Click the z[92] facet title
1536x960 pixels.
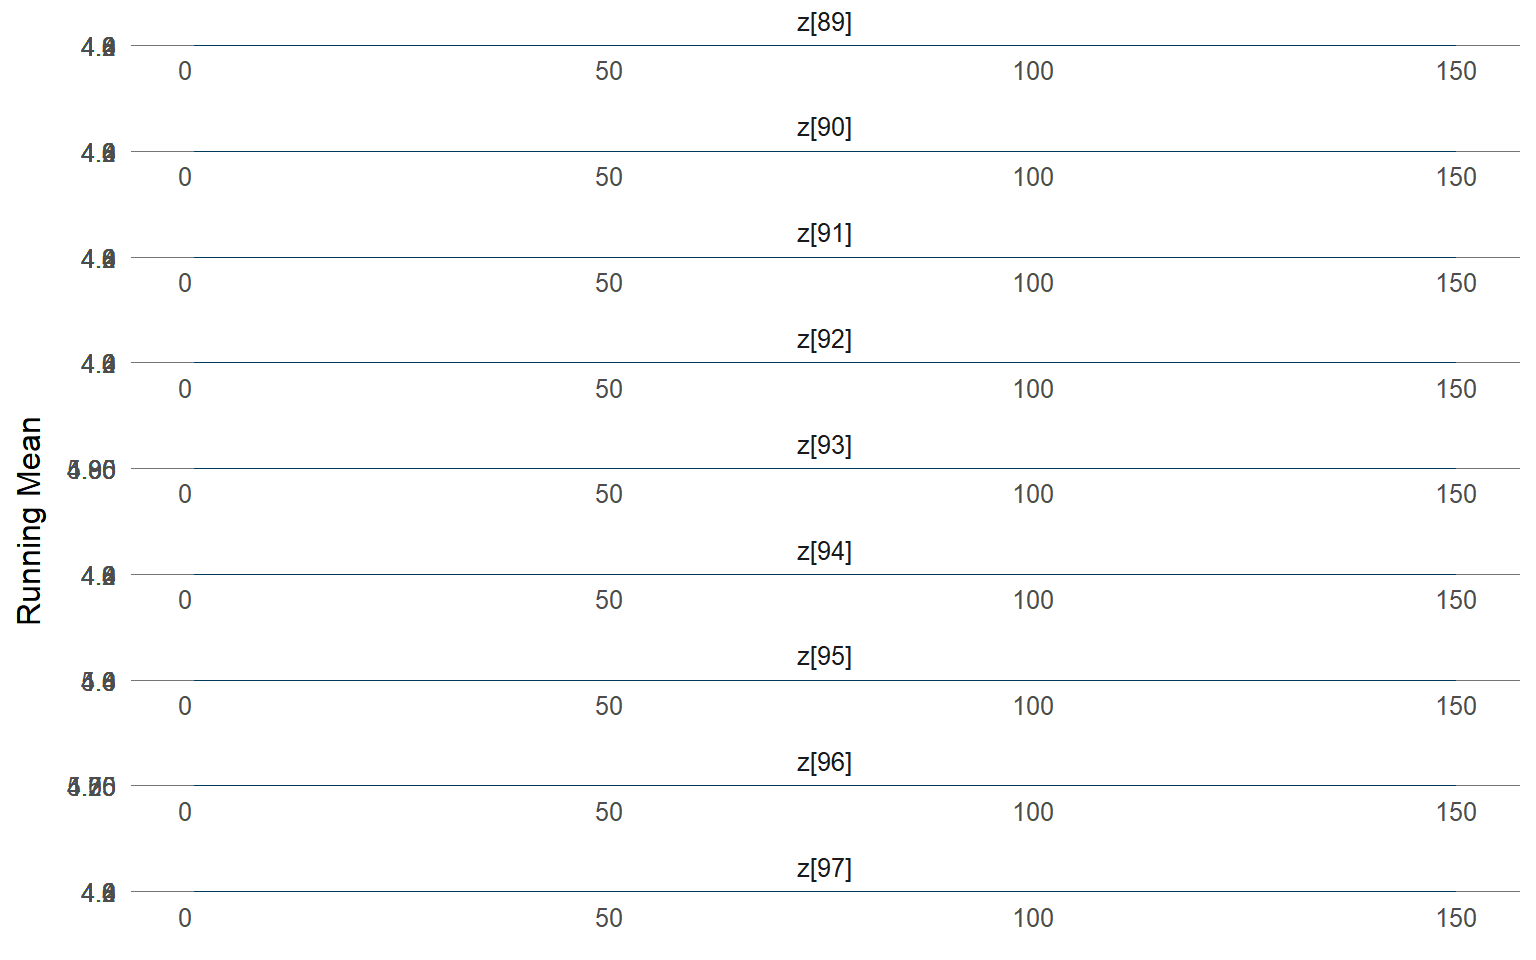[824, 340]
